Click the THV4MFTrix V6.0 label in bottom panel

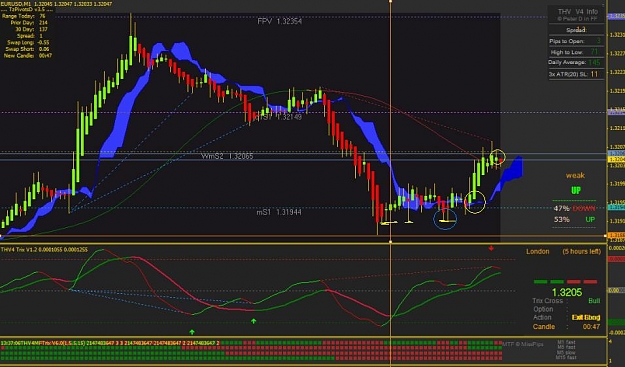(x=110, y=343)
